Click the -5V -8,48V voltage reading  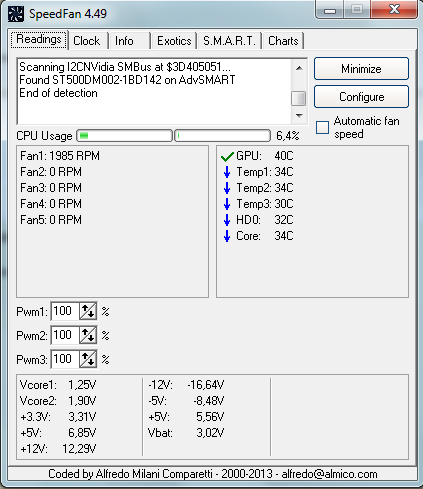(186, 401)
